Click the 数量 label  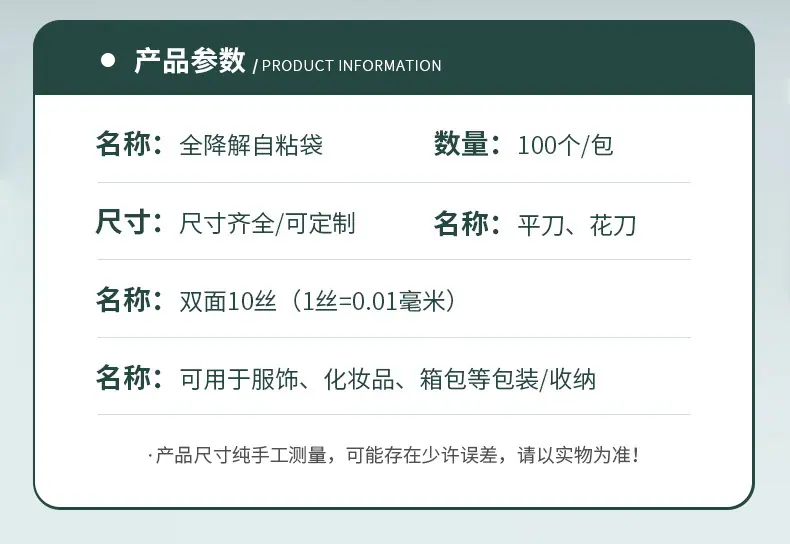tap(461, 144)
